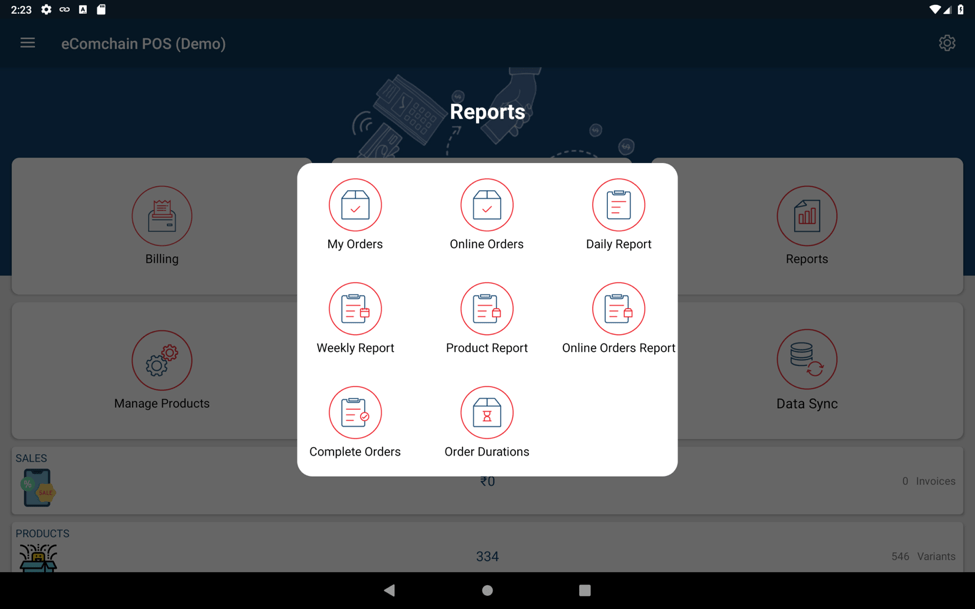Click the Billing label text
Image resolution: width=975 pixels, height=609 pixels.
[162, 259]
